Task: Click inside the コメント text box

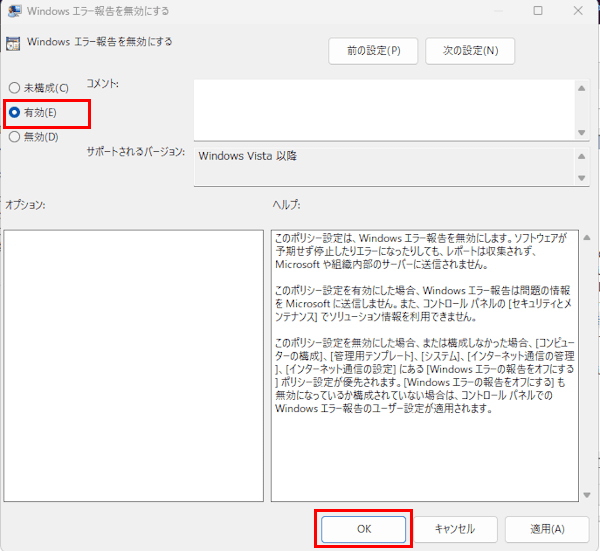Action: click(384, 110)
